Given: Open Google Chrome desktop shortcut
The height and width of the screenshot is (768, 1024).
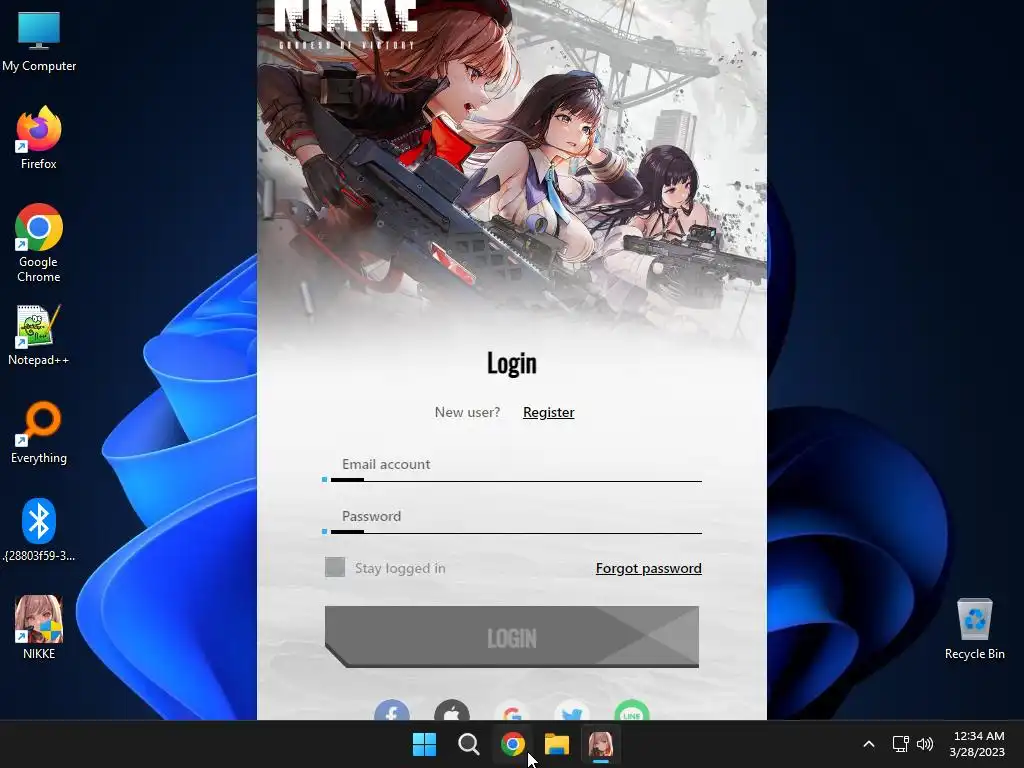Looking at the screenshot, I should click(x=39, y=243).
